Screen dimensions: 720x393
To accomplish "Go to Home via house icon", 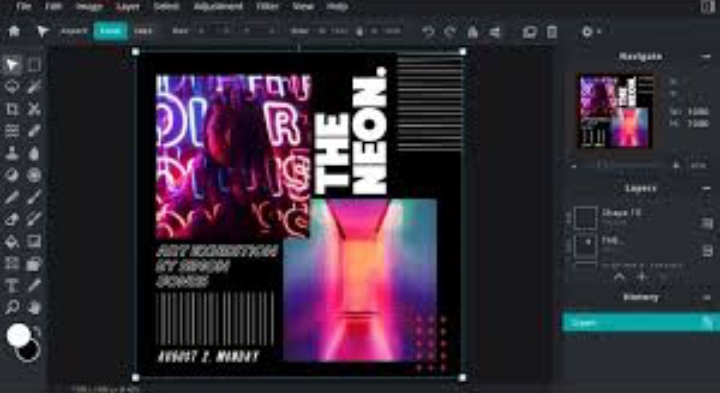I will coord(14,31).
